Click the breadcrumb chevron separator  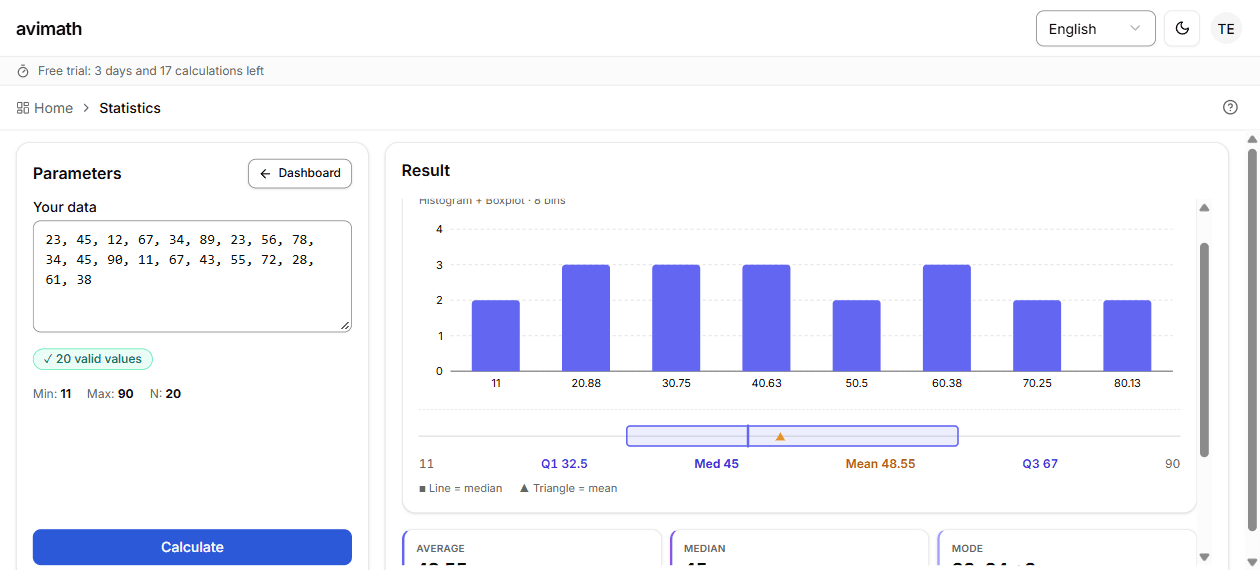click(86, 108)
